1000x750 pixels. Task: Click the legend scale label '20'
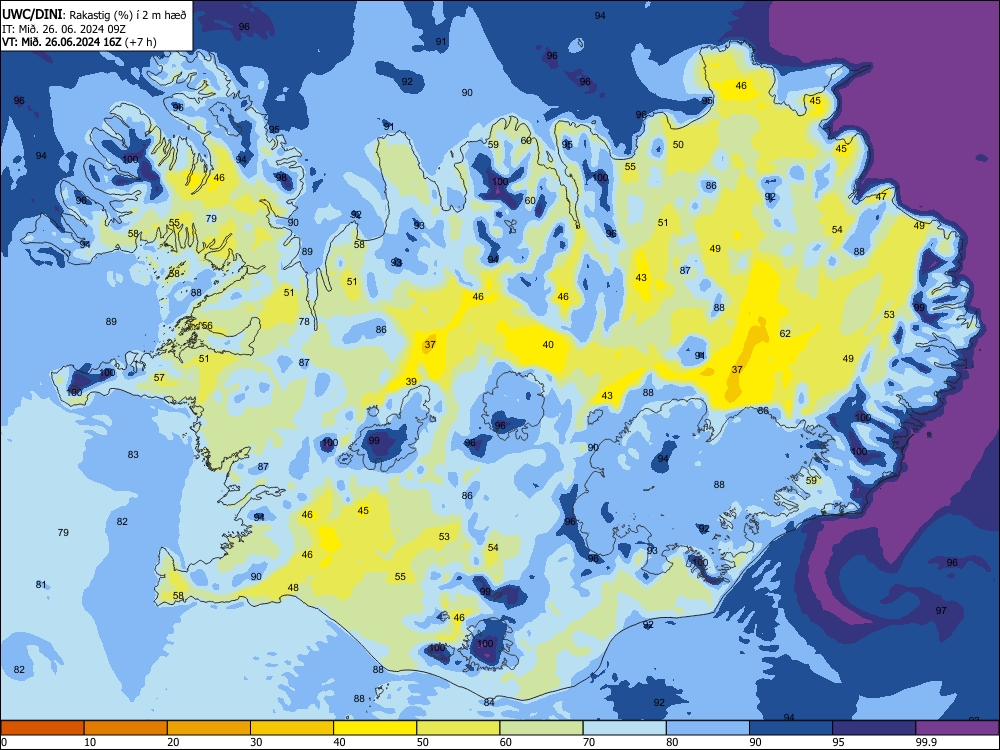click(x=173, y=742)
